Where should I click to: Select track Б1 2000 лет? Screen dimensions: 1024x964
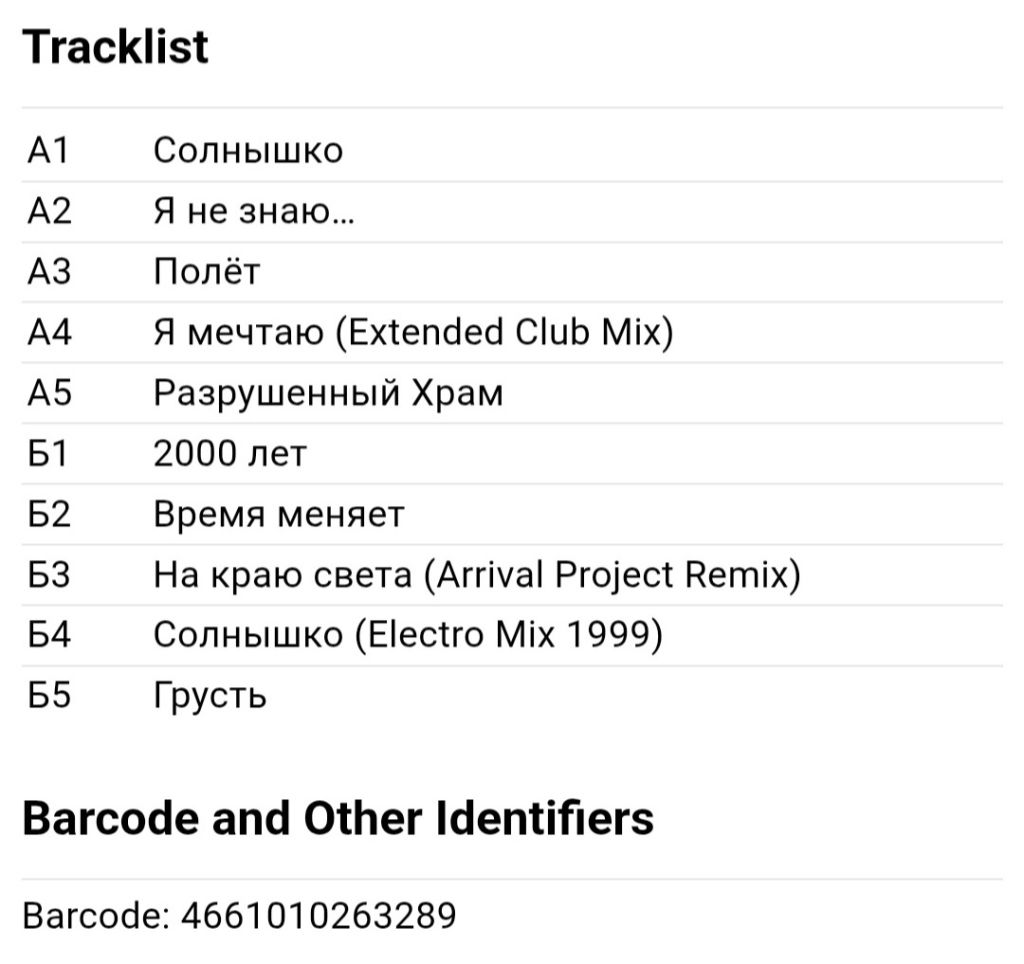click(x=512, y=454)
